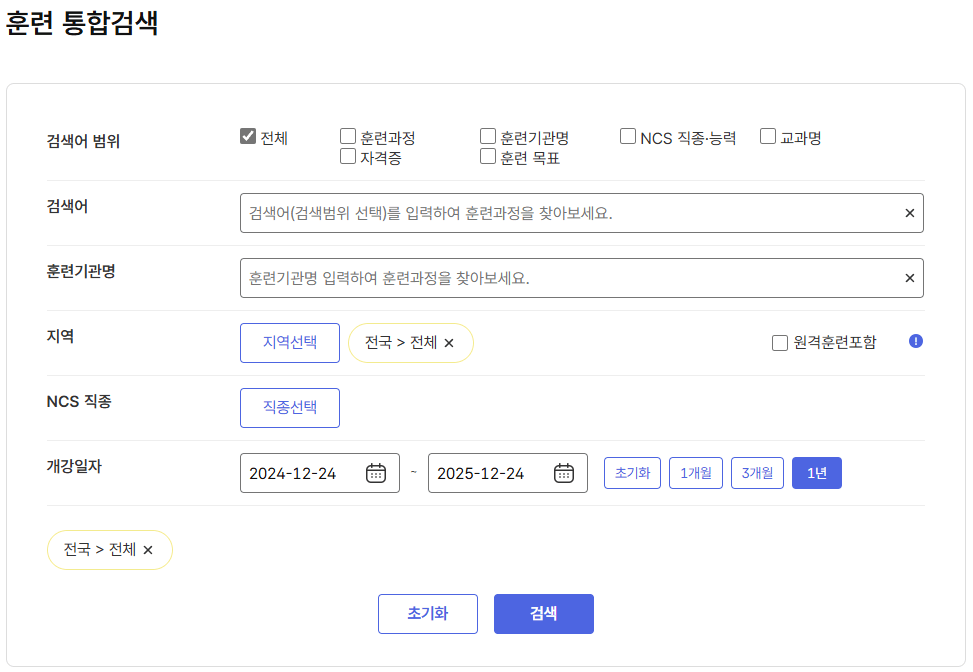Check the 훈련 목표 checkbox
The width and height of the screenshot is (973, 672).
click(487, 156)
